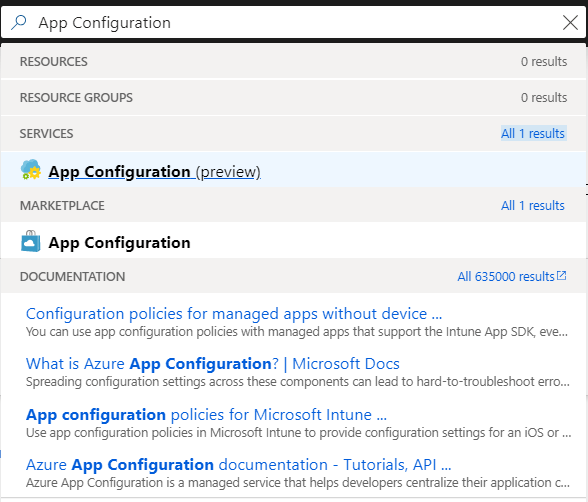Click external link icon beside 635000 results
The width and height of the screenshot is (588, 502).
(x=561, y=276)
